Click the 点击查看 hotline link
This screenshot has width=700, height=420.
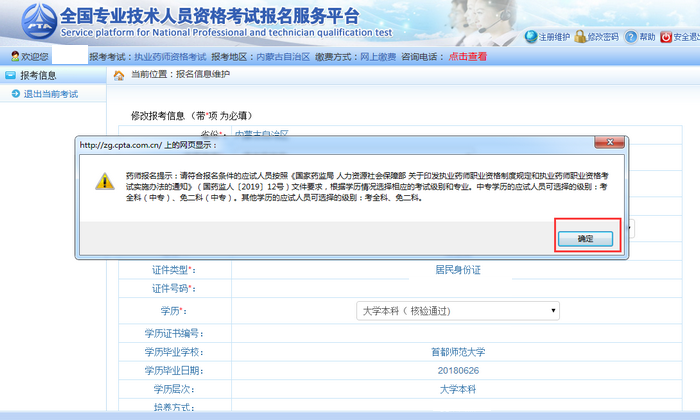pyautogui.click(x=468, y=57)
